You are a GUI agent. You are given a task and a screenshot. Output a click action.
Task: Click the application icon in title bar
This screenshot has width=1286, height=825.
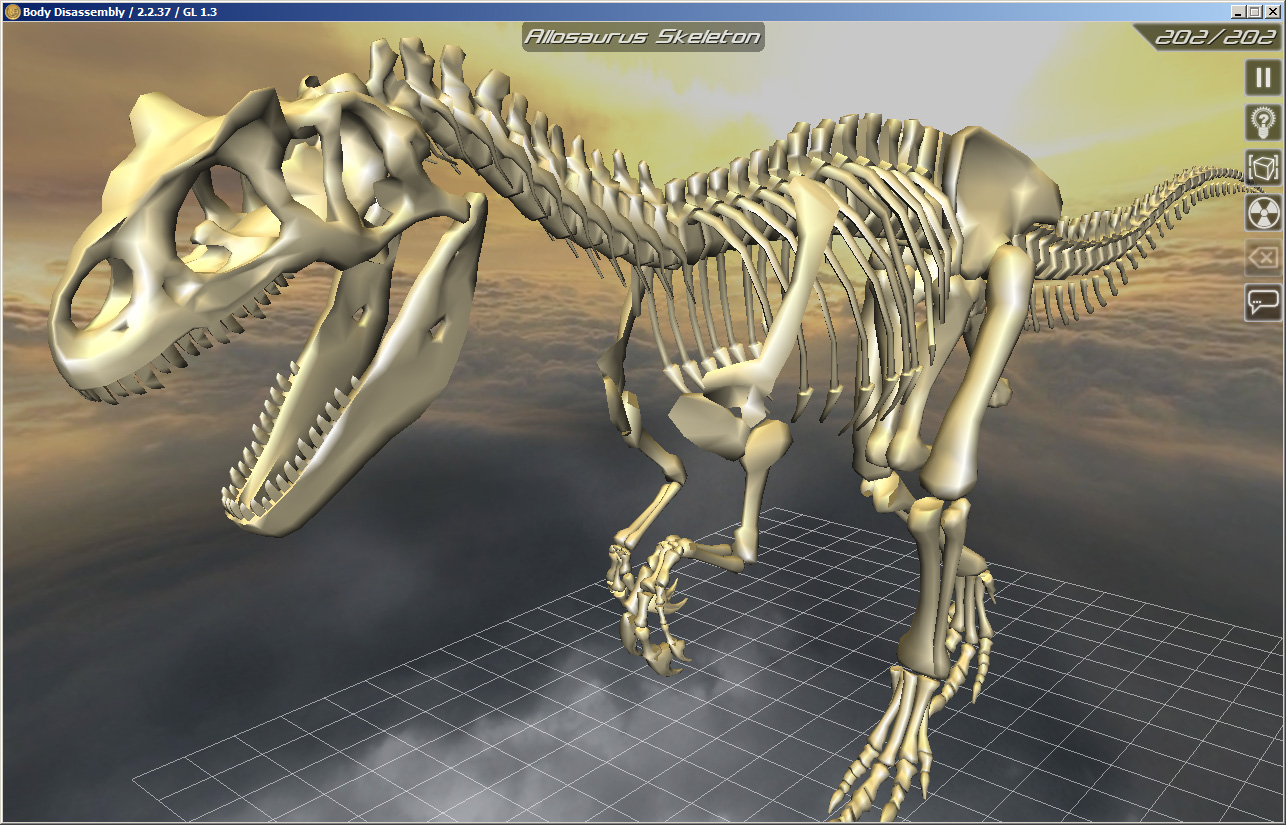[12, 11]
